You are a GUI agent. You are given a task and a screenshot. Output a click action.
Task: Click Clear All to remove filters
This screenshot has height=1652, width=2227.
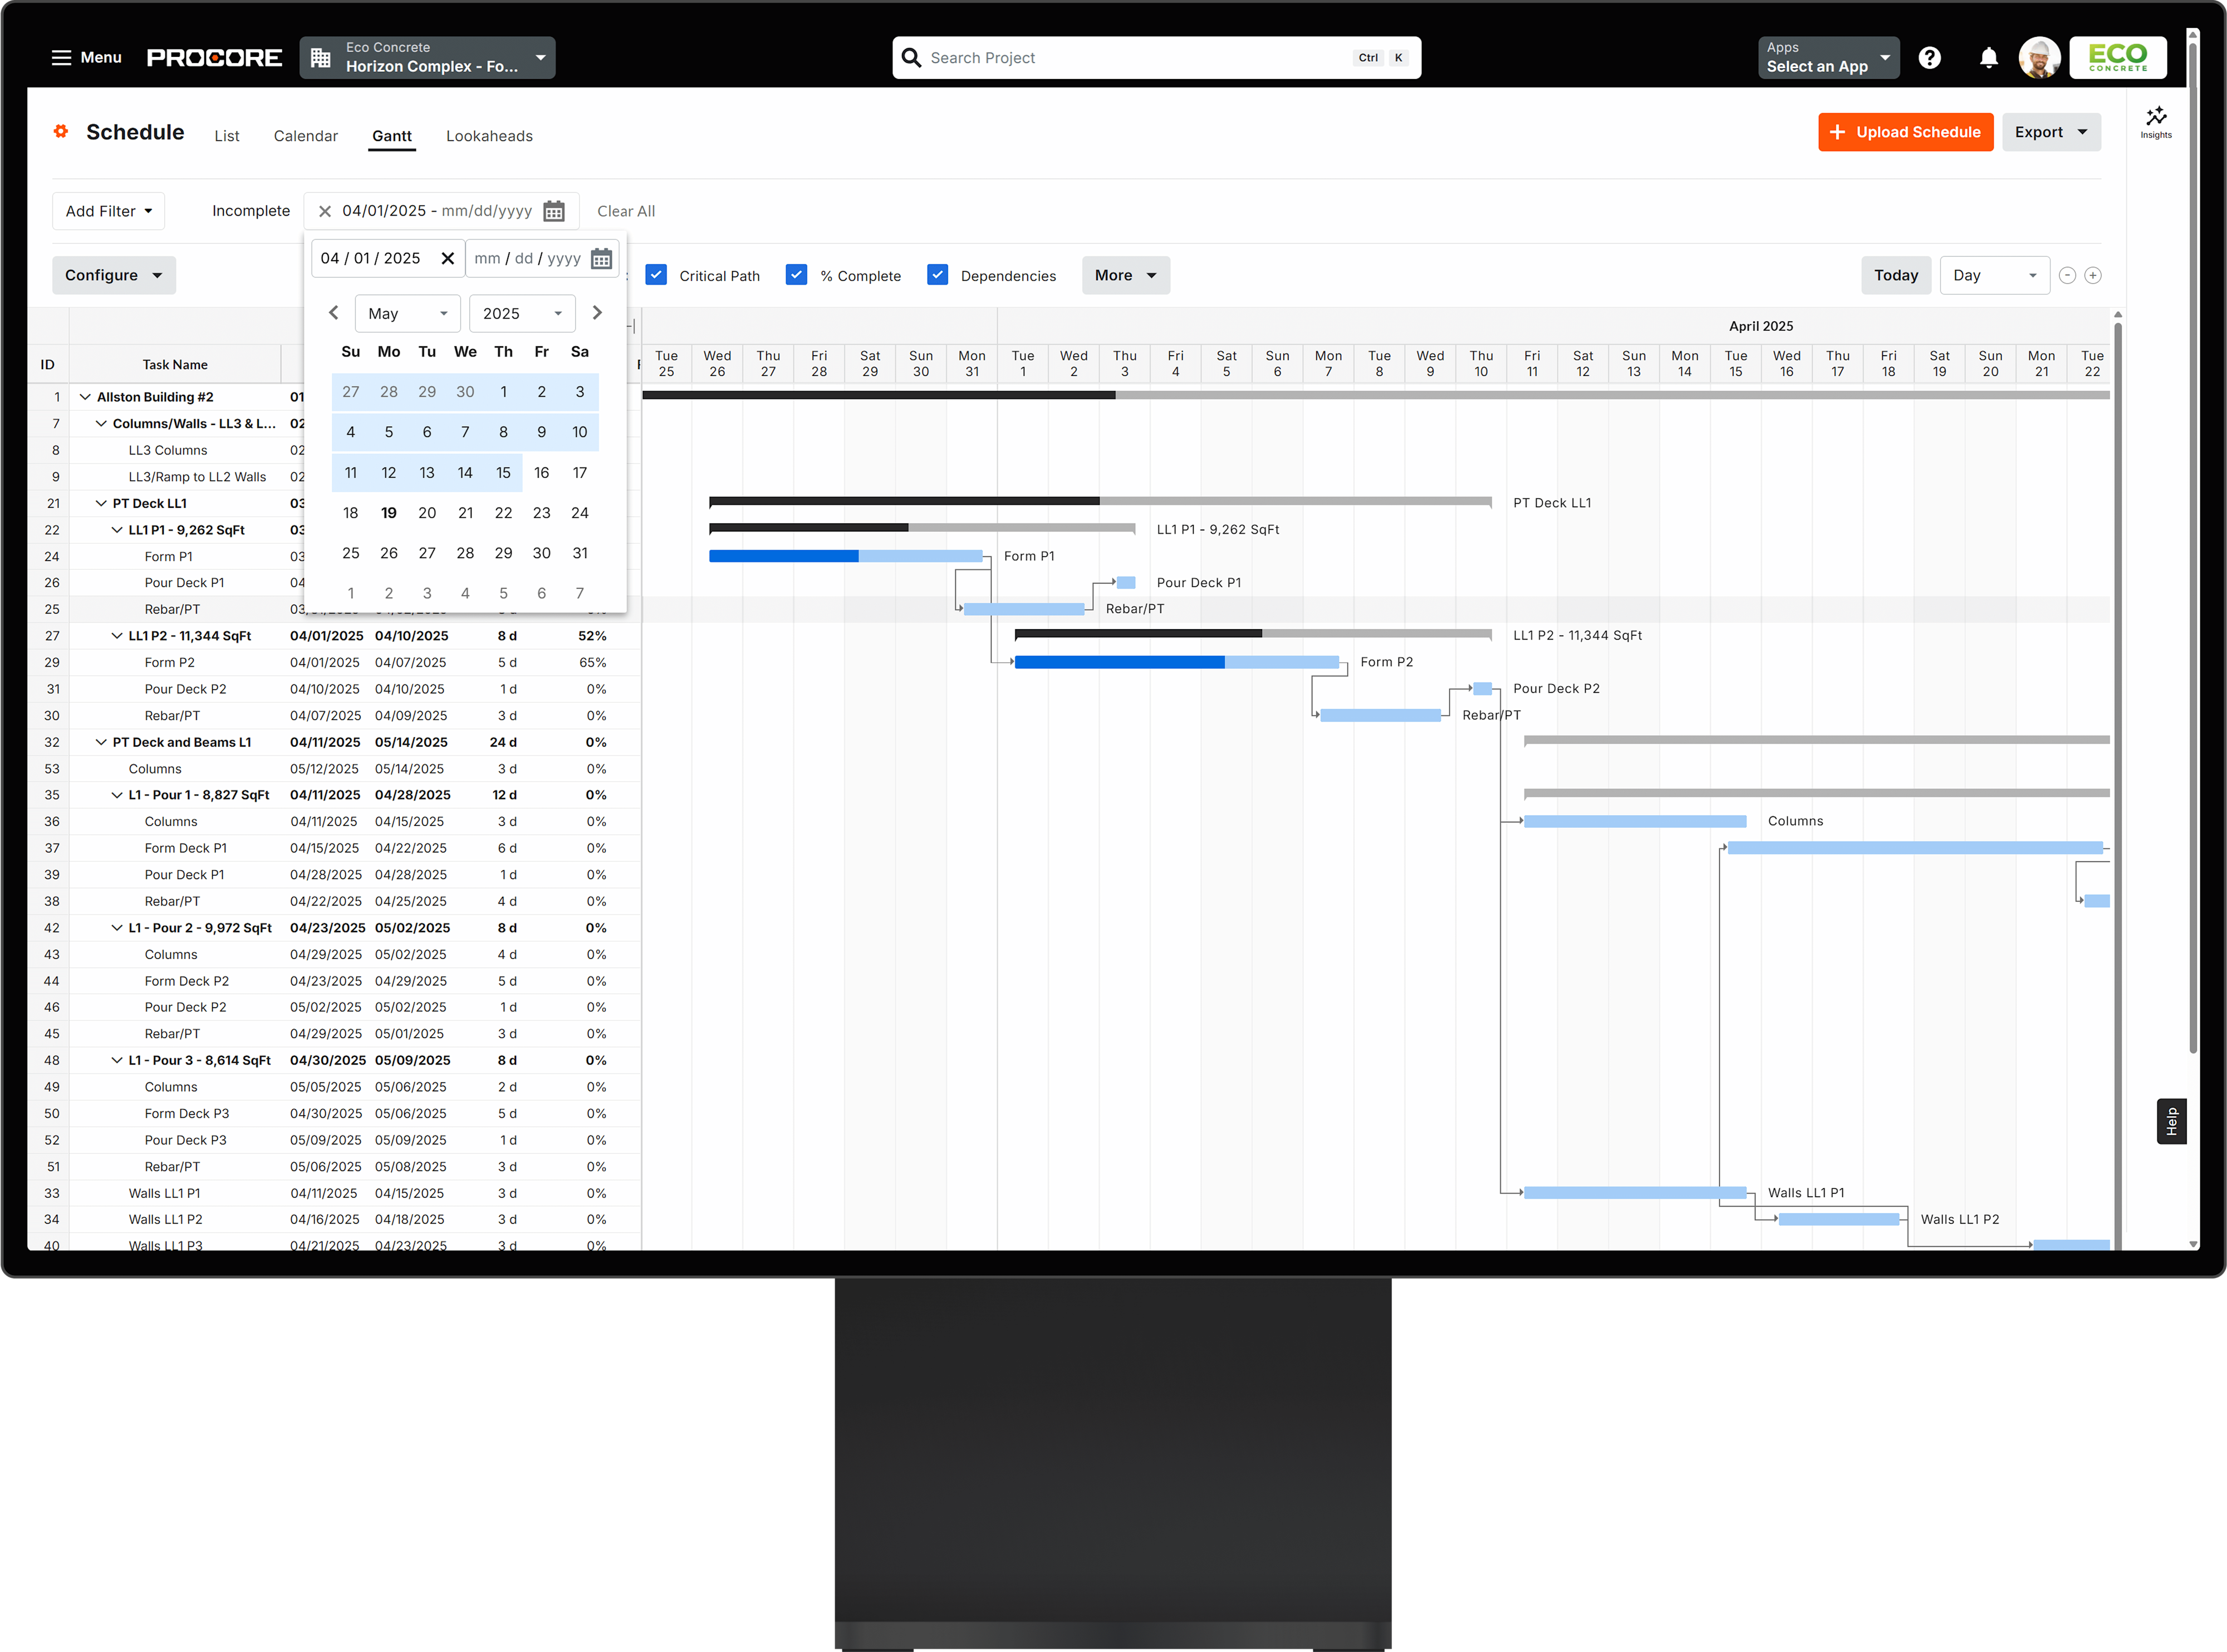(626, 210)
